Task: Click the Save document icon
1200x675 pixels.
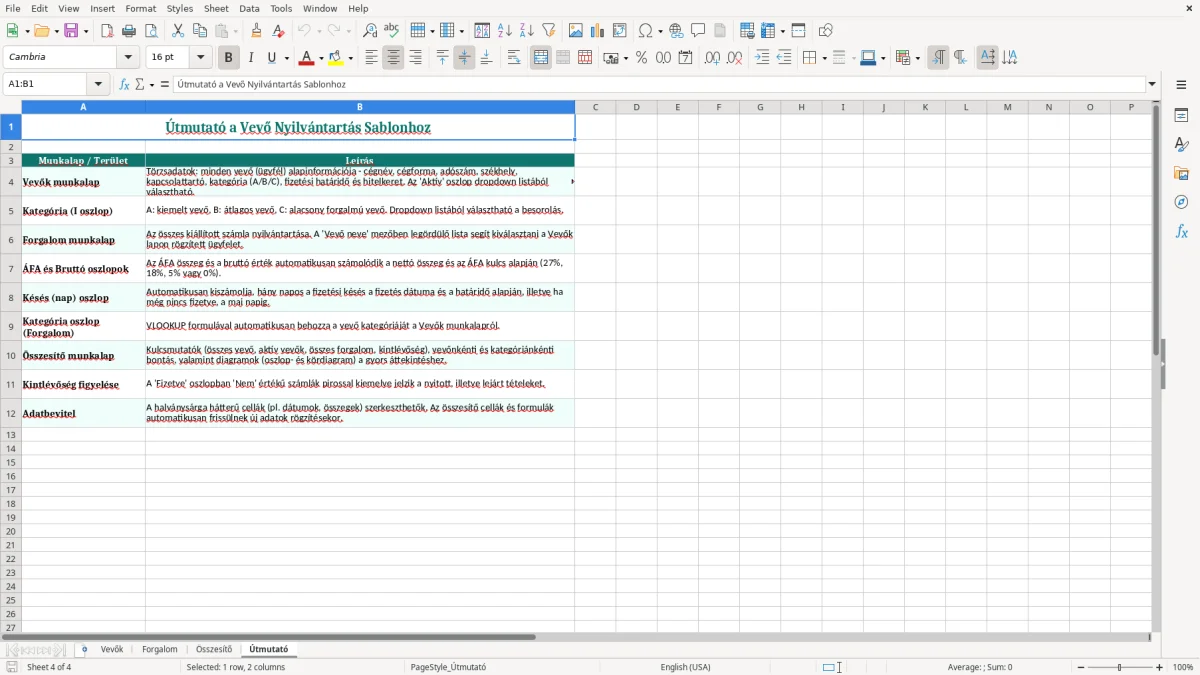Action: 71,31
